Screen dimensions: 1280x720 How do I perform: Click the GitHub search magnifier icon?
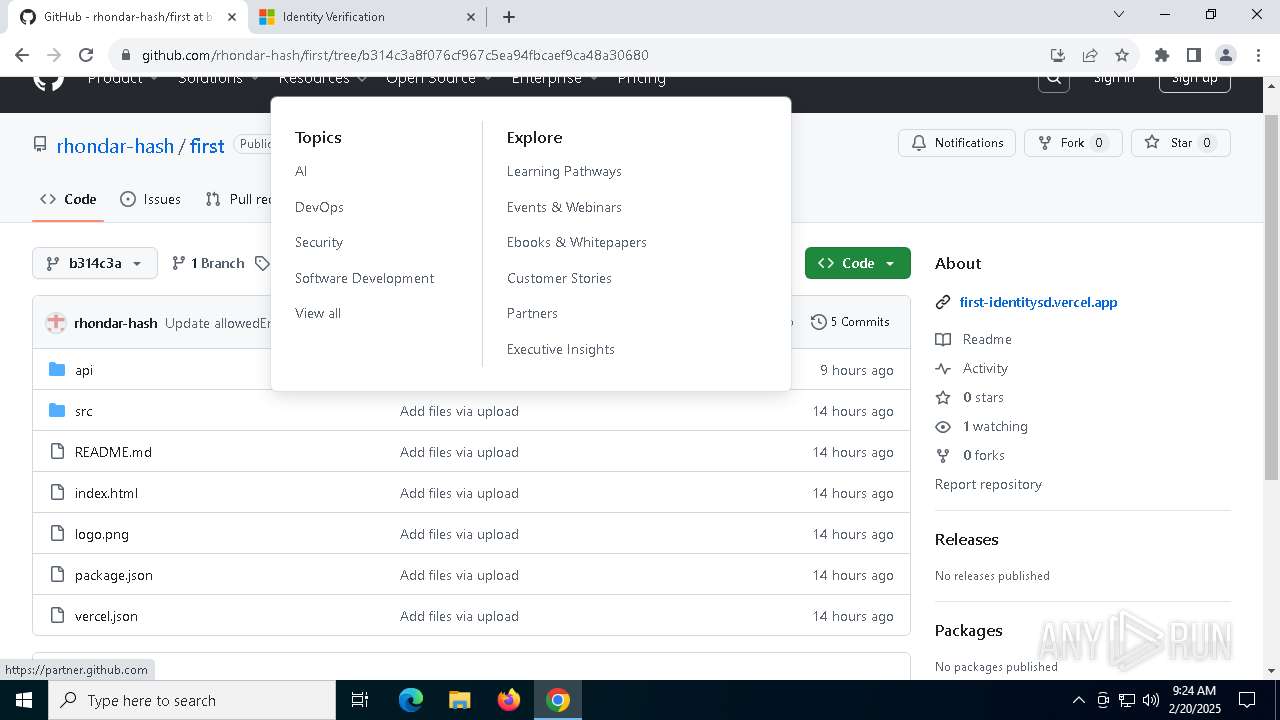coord(1054,80)
